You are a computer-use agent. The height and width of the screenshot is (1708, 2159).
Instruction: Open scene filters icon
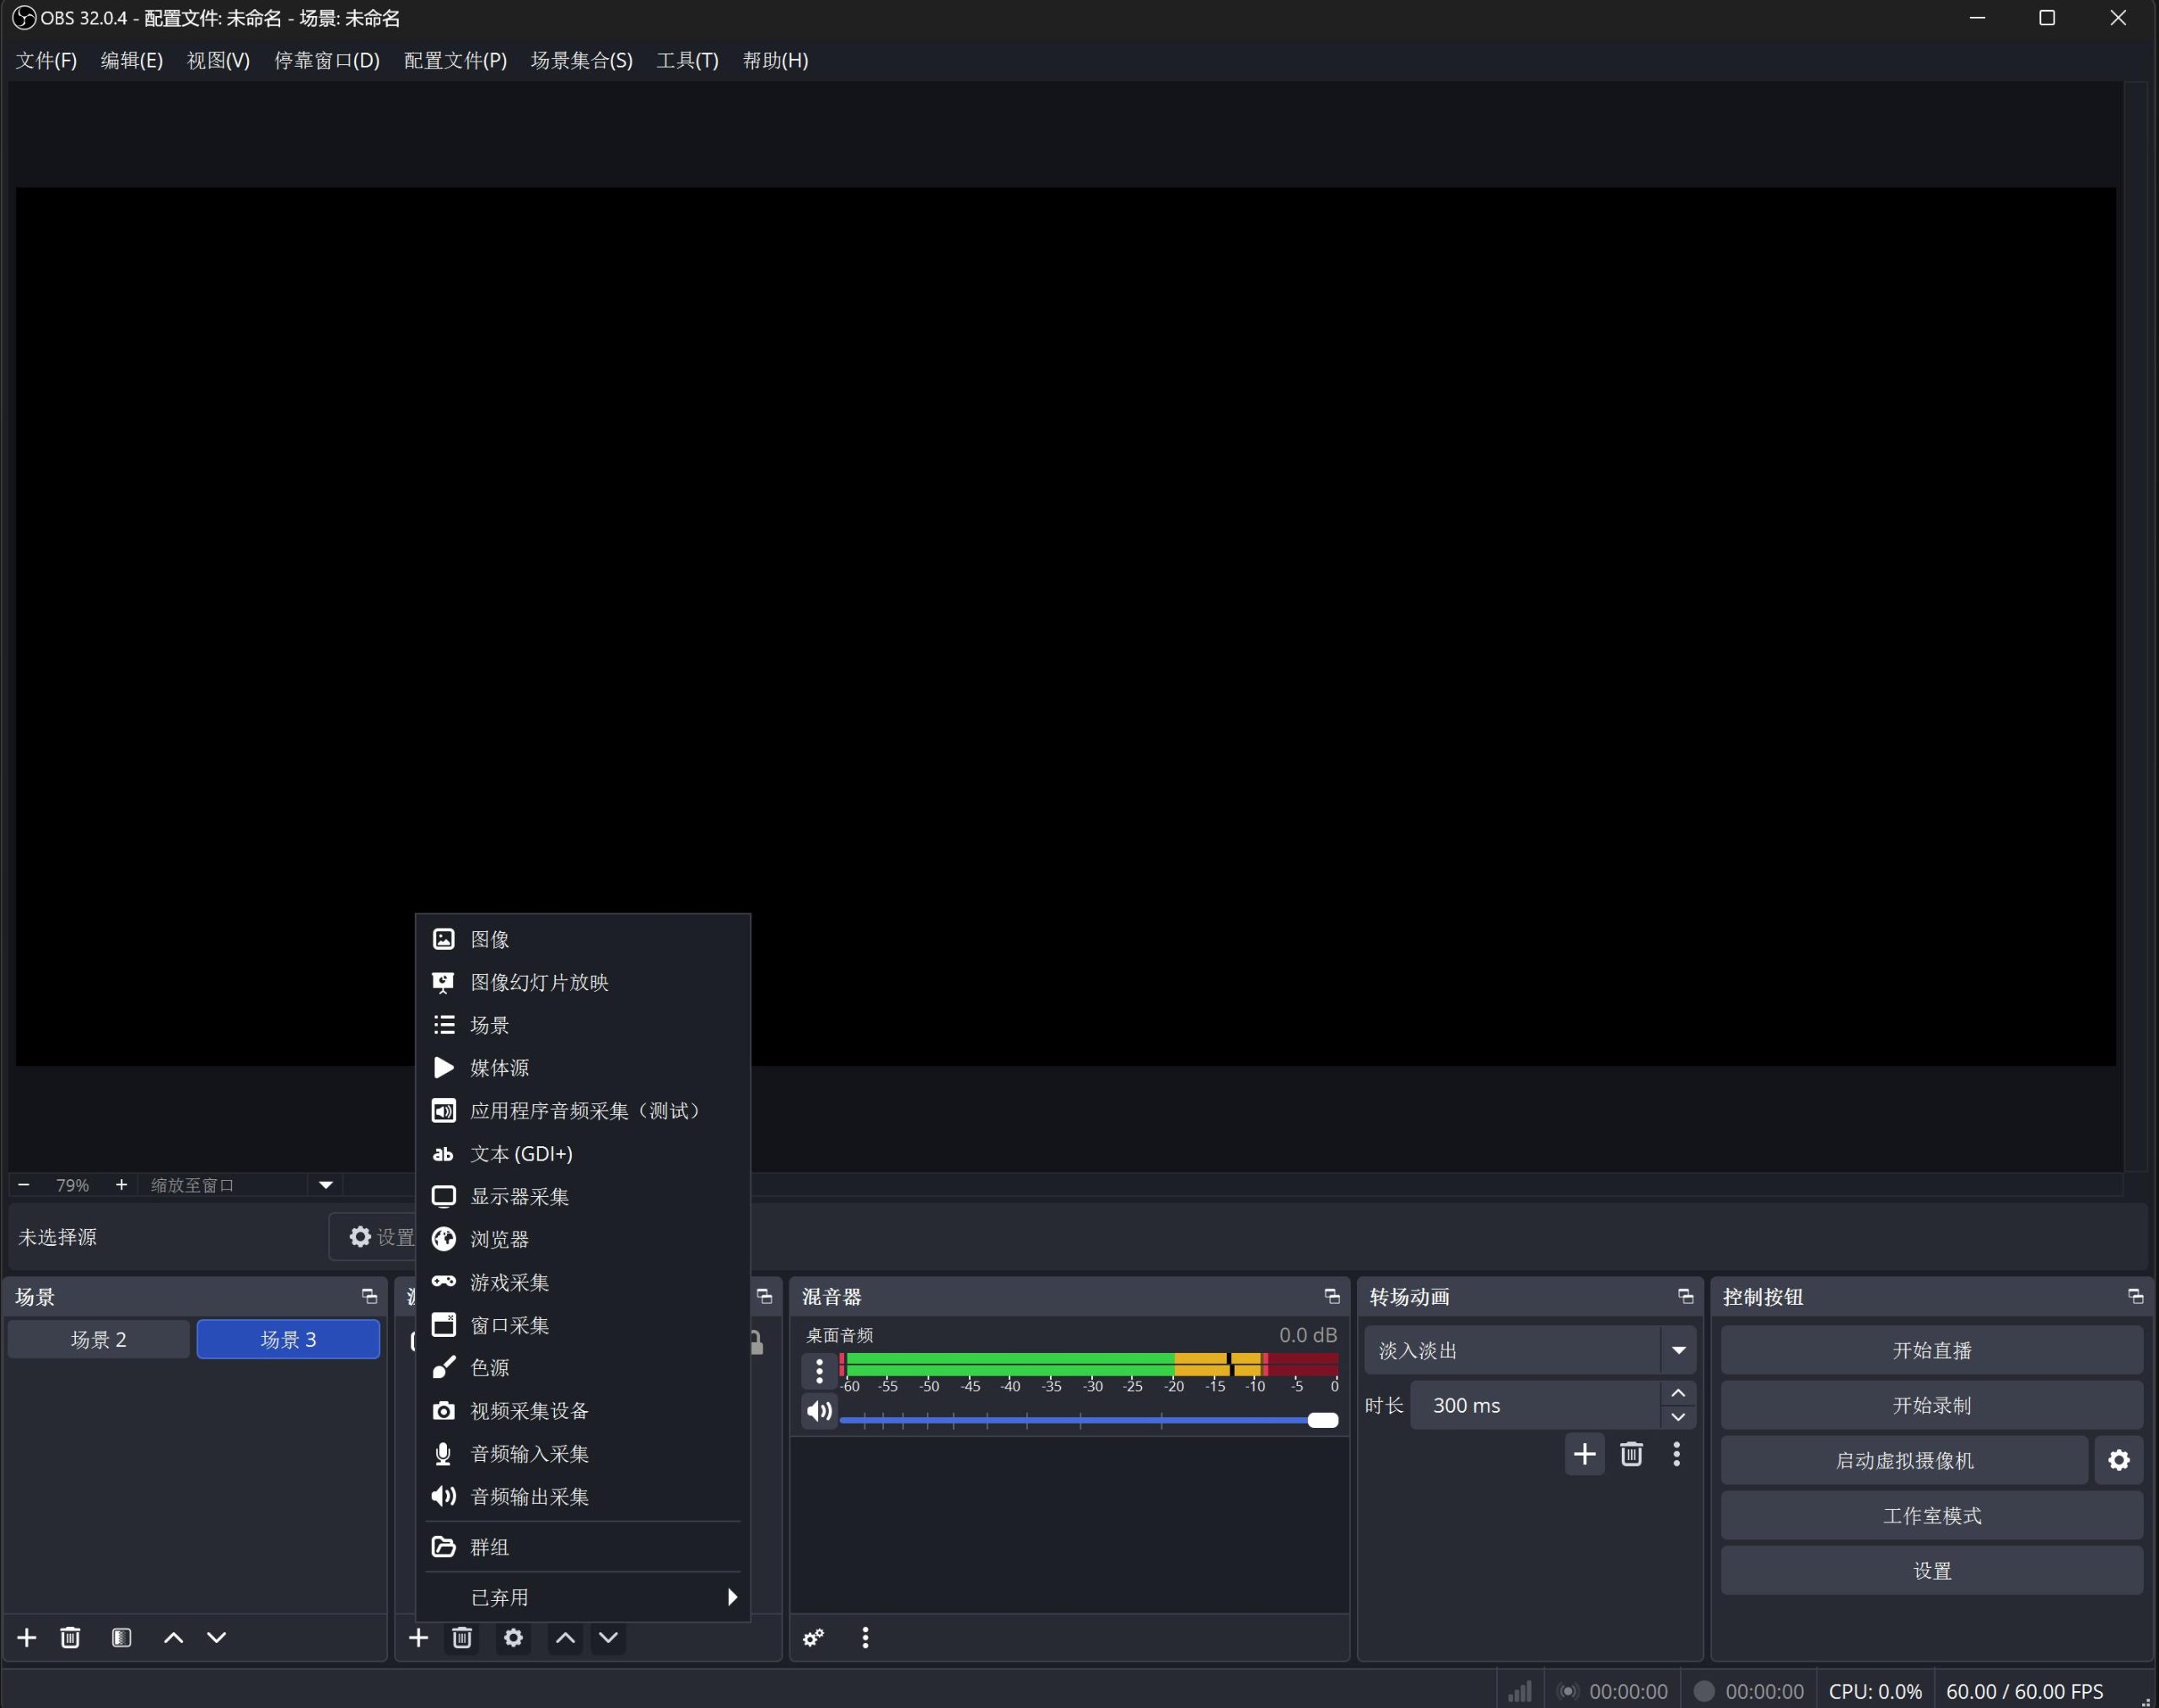121,1638
